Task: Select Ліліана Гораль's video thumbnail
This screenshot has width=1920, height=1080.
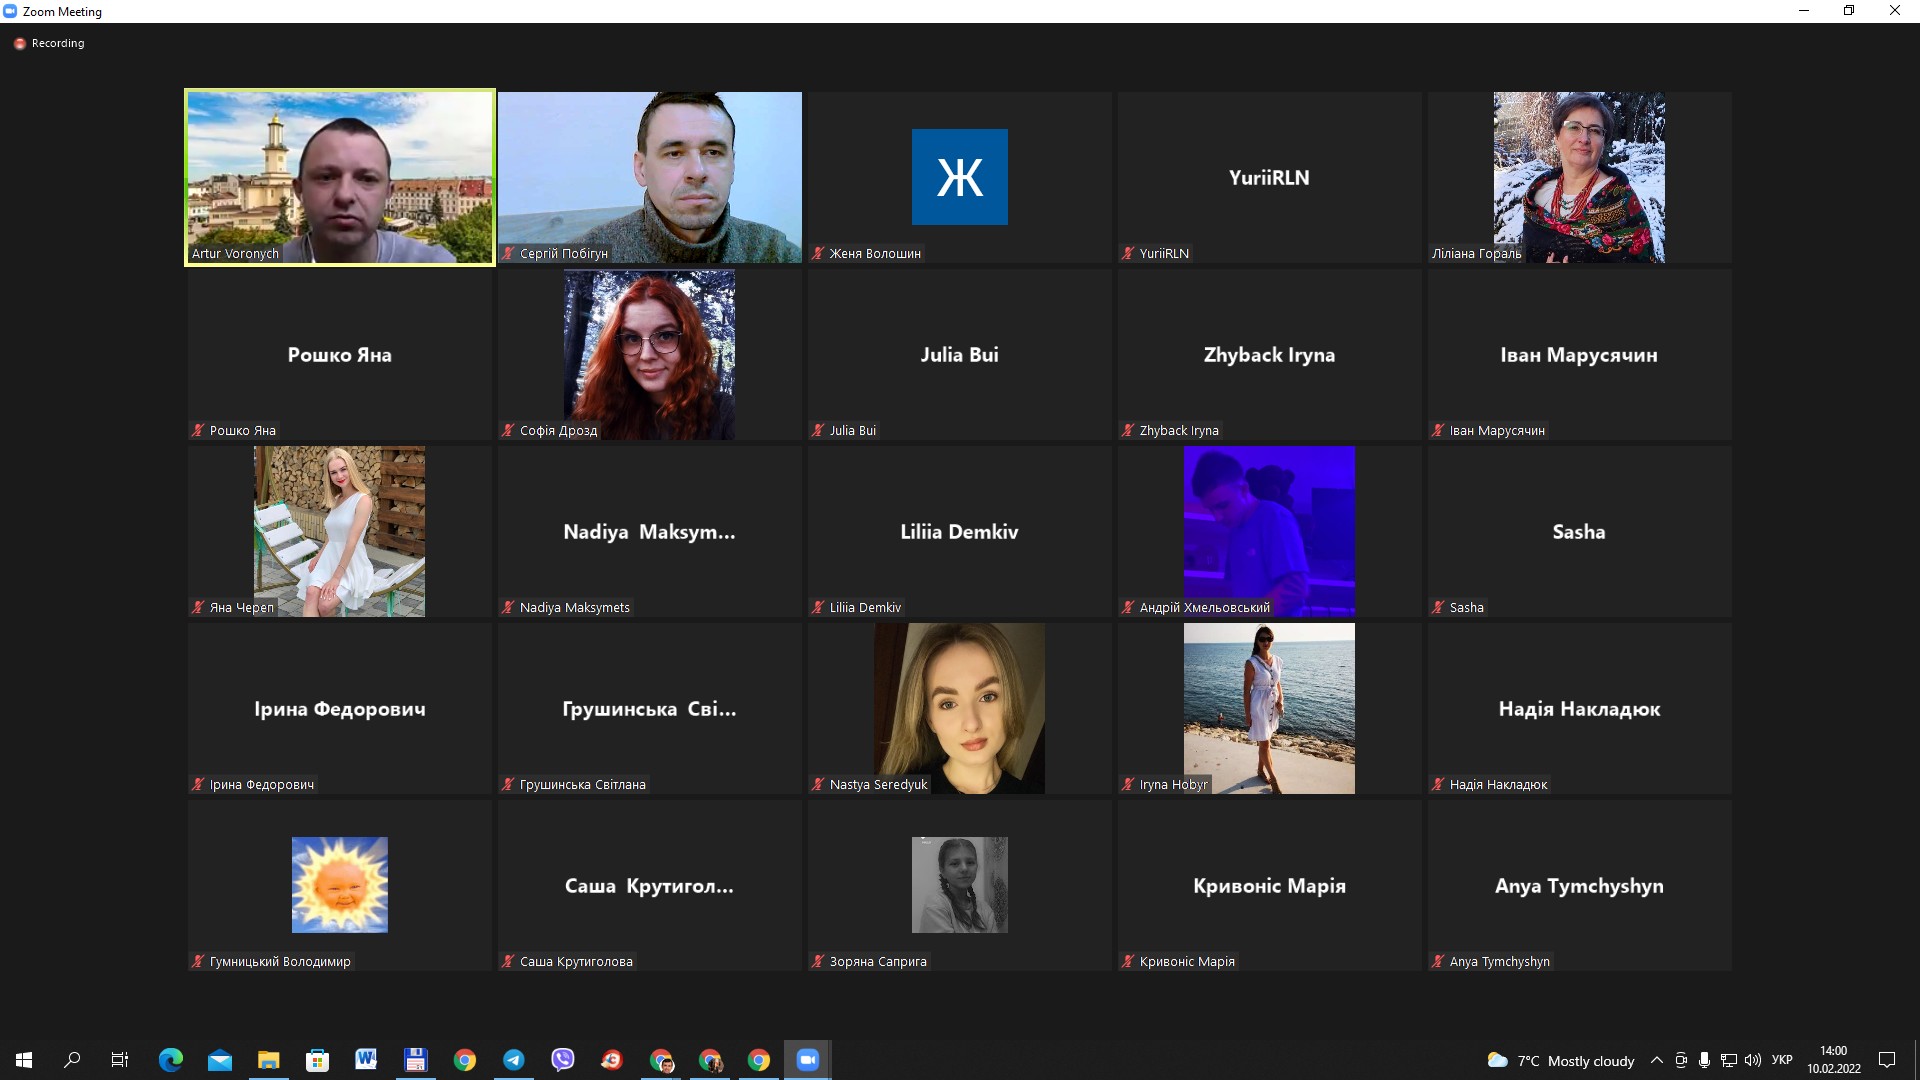Action: tap(1579, 177)
